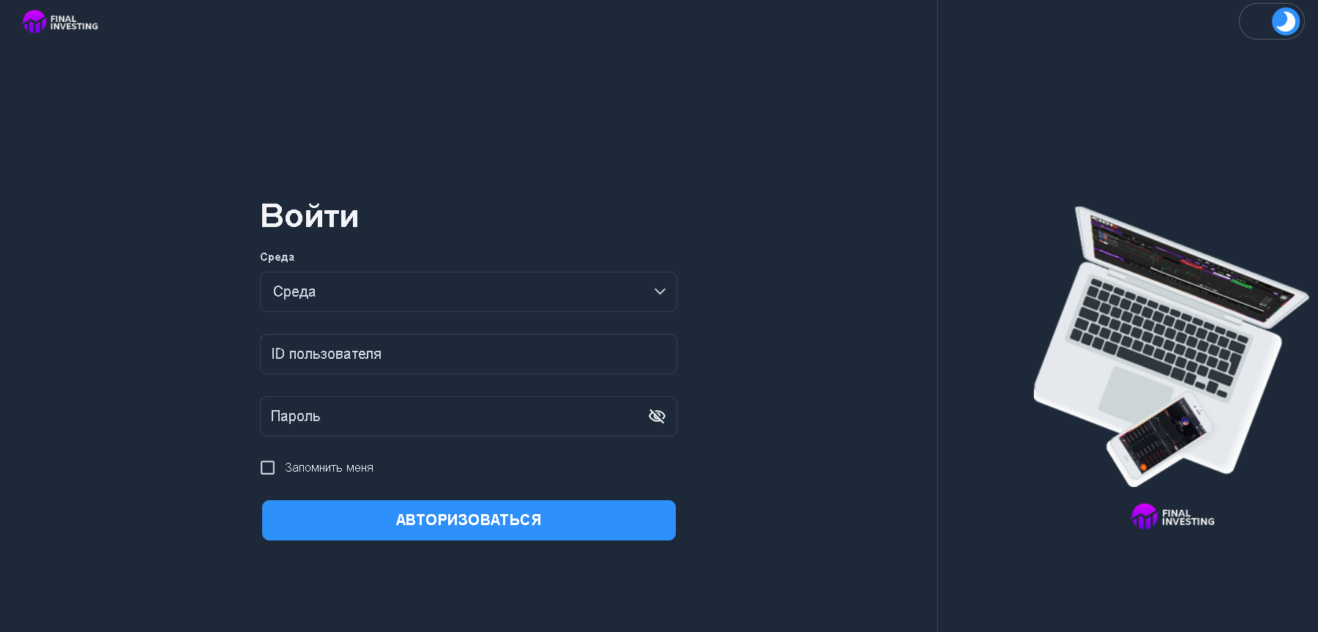Viewport: 1318px width, 632px height.
Task: Expand the Среда list with the chevron arrow
Action: coord(660,292)
